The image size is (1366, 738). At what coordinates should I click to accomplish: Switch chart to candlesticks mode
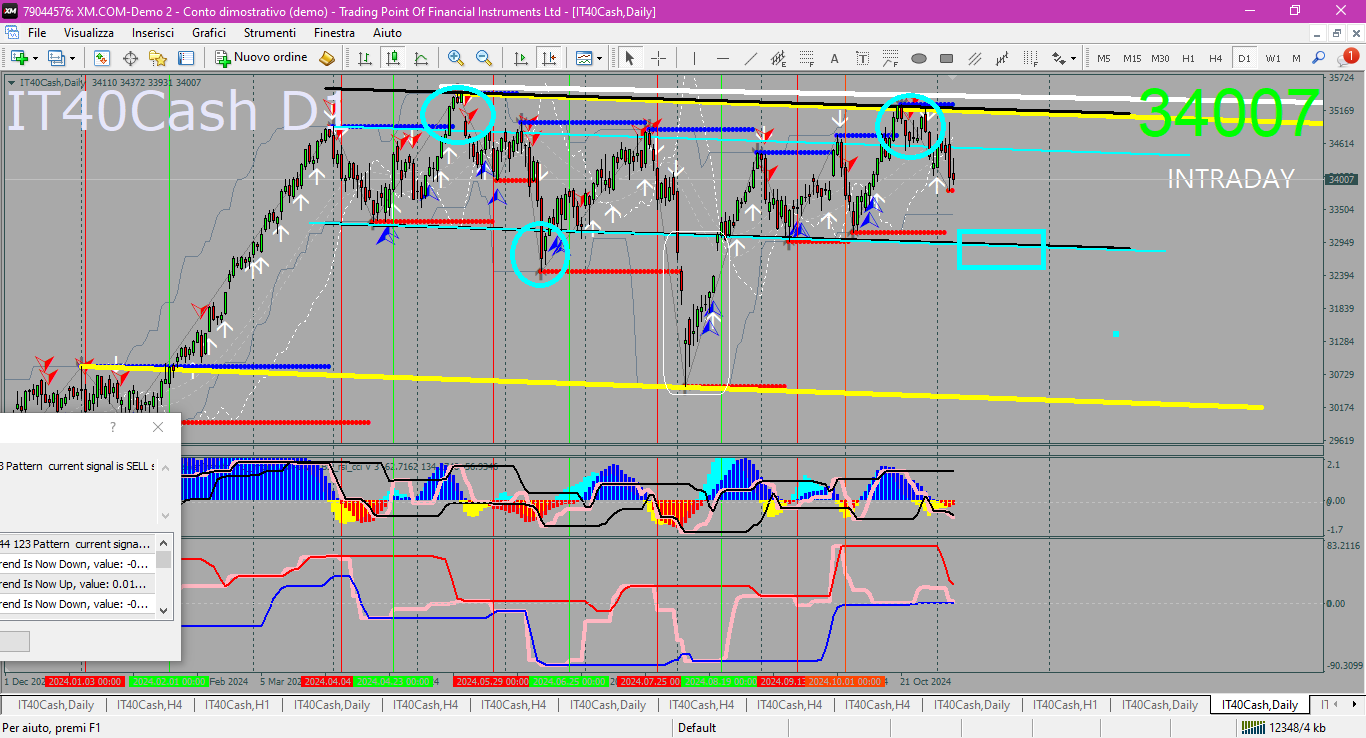393,58
